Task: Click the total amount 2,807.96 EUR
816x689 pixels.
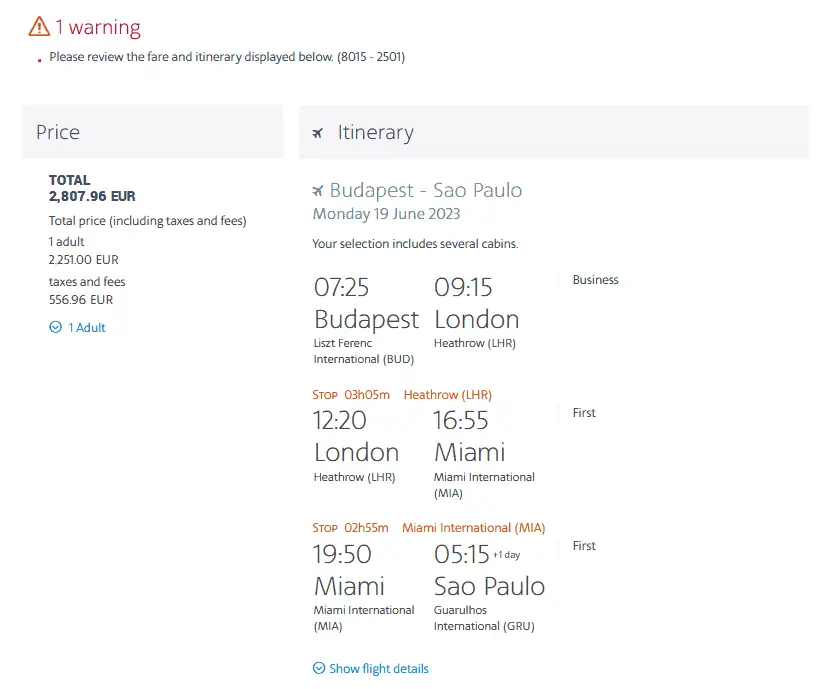Action: pyautogui.click(x=92, y=197)
